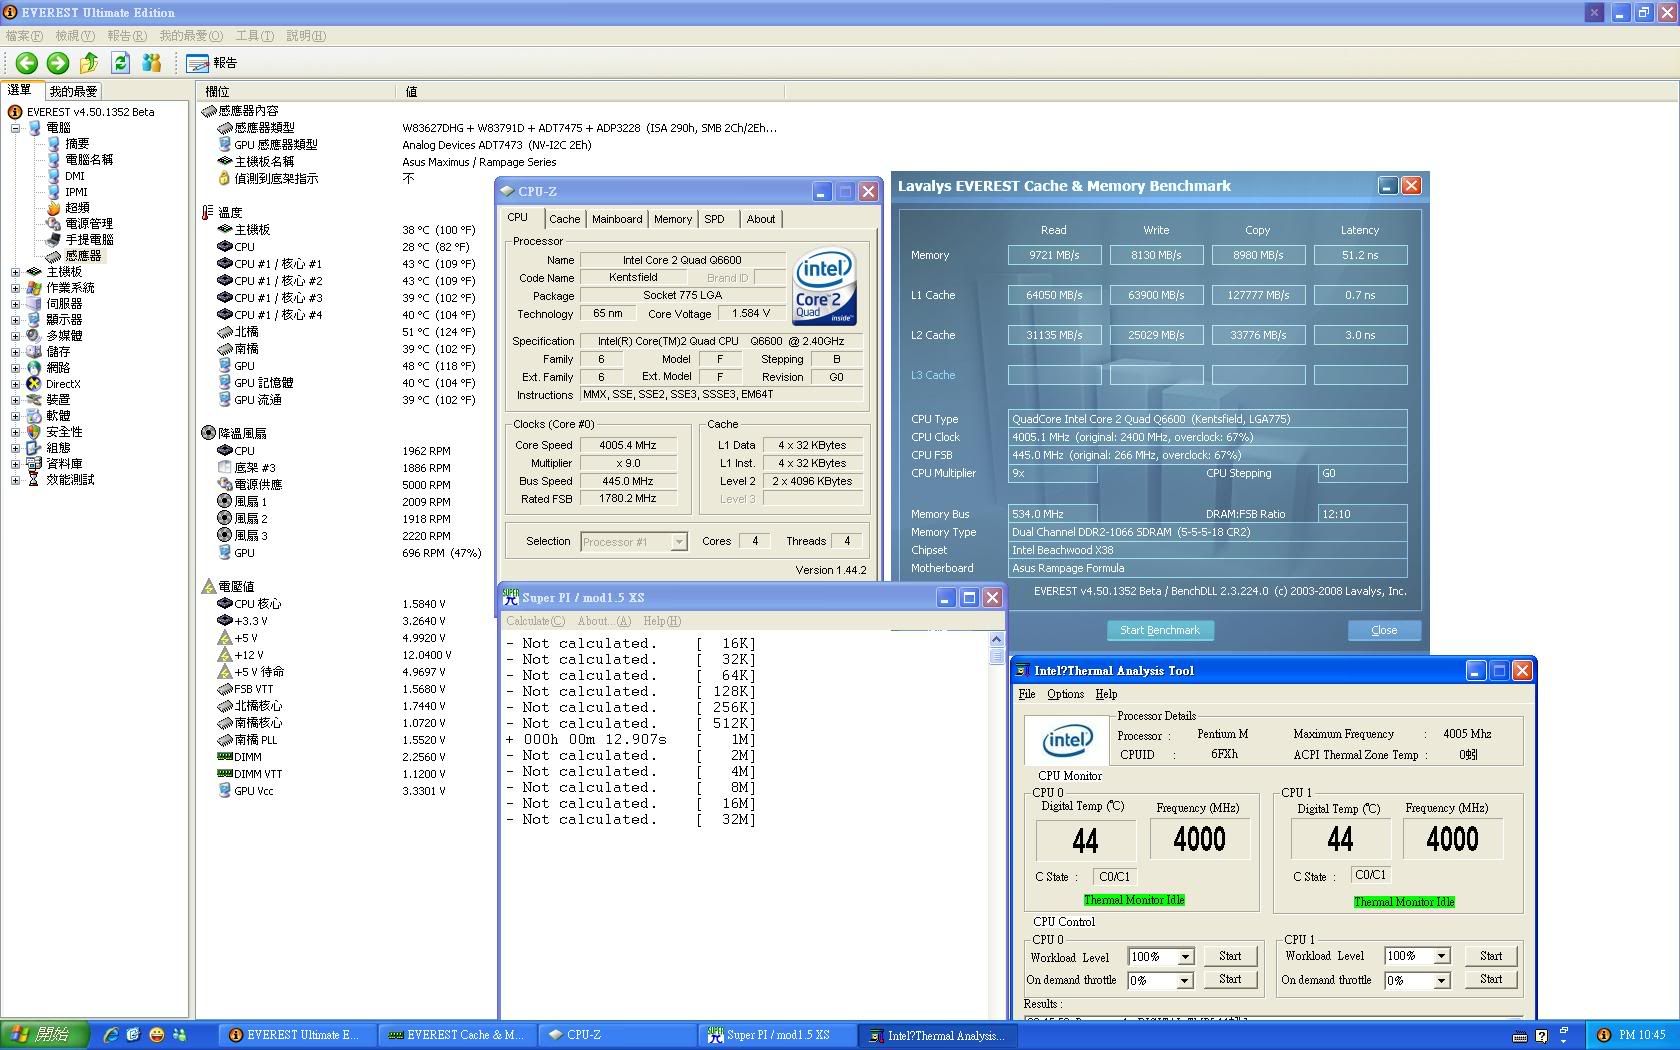Click the EVEREST info icon in system tray

(1604, 1035)
